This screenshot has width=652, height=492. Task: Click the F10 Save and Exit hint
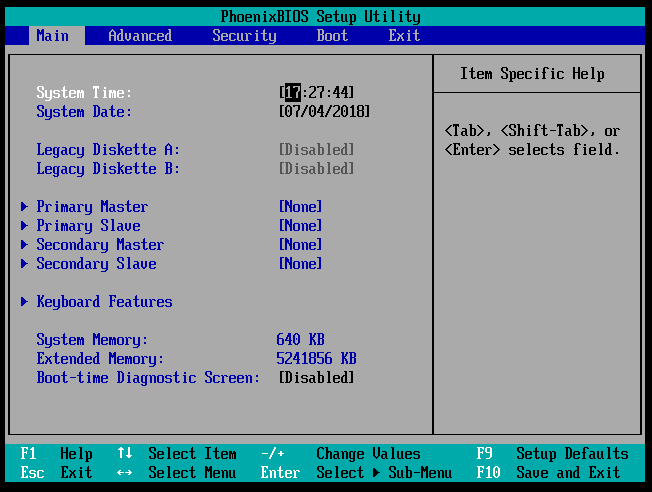tap(548, 472)
